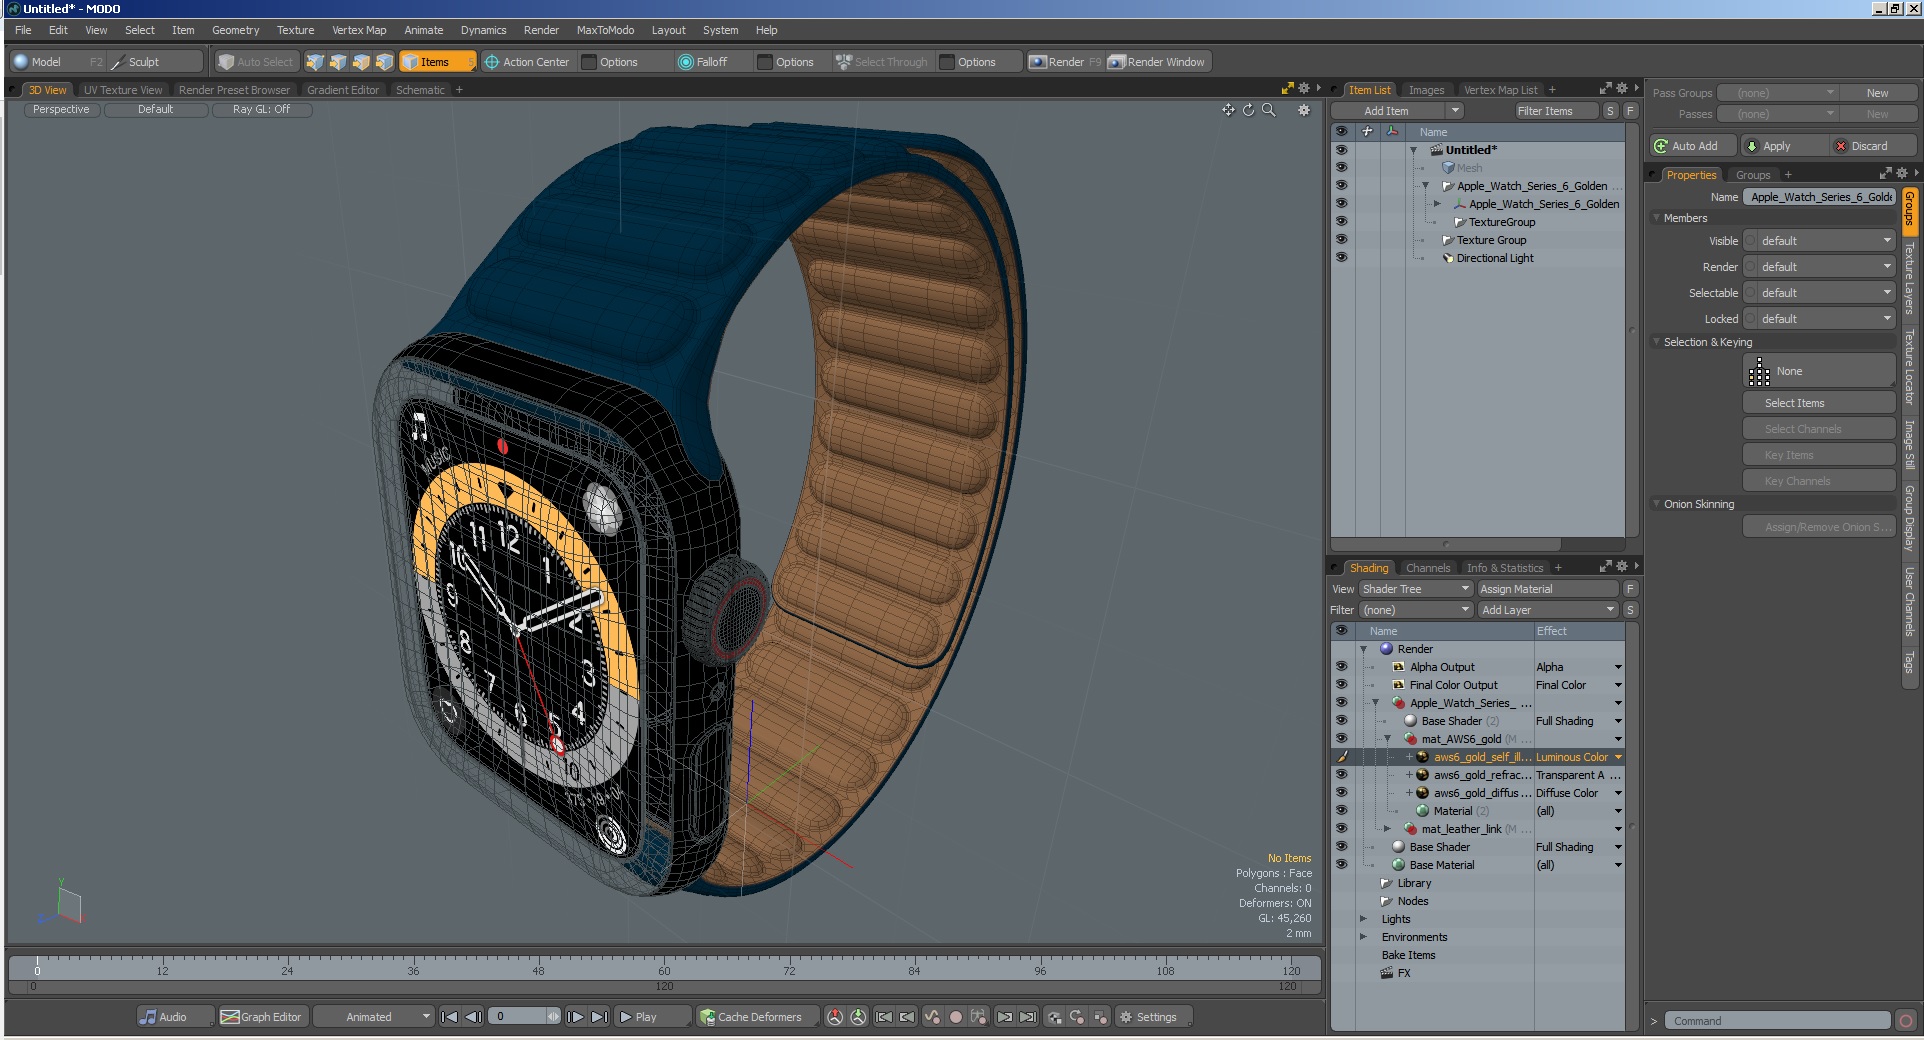Activate the Items selection mode

click(x=437, y=62)
